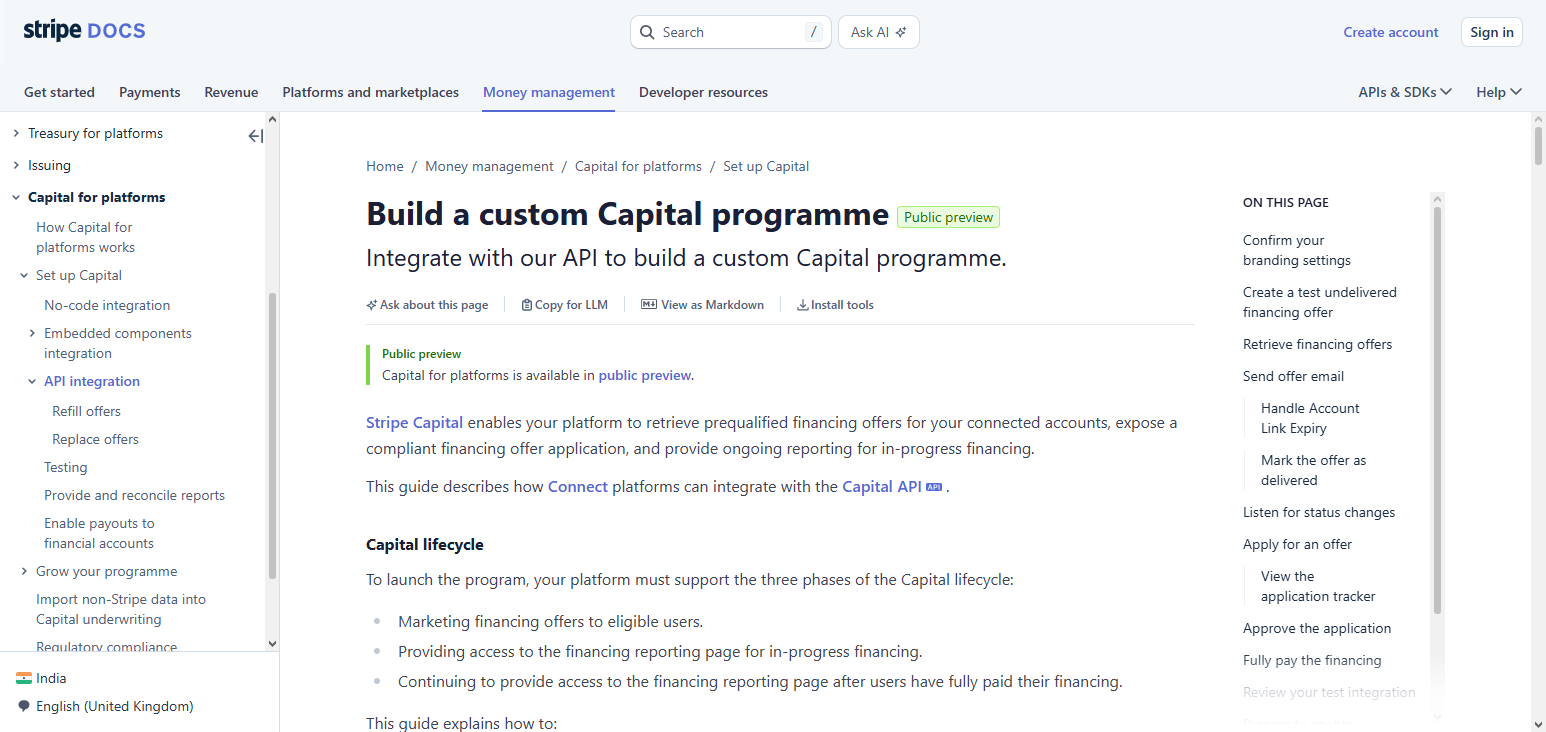Viewport: 1546px width, 732px height.
Task: Open the public preview inline link
Action: (x=645, y=376)
